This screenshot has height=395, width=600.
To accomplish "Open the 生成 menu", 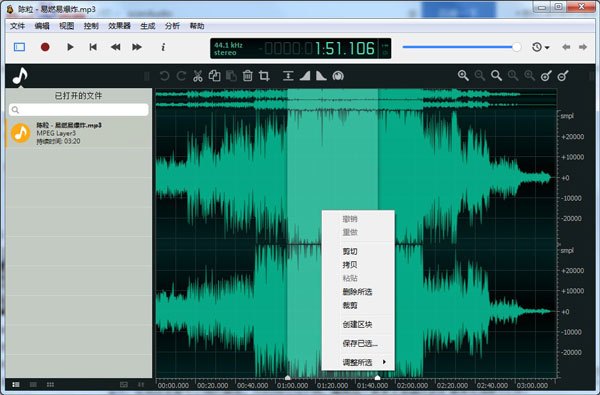I will 148,26.
